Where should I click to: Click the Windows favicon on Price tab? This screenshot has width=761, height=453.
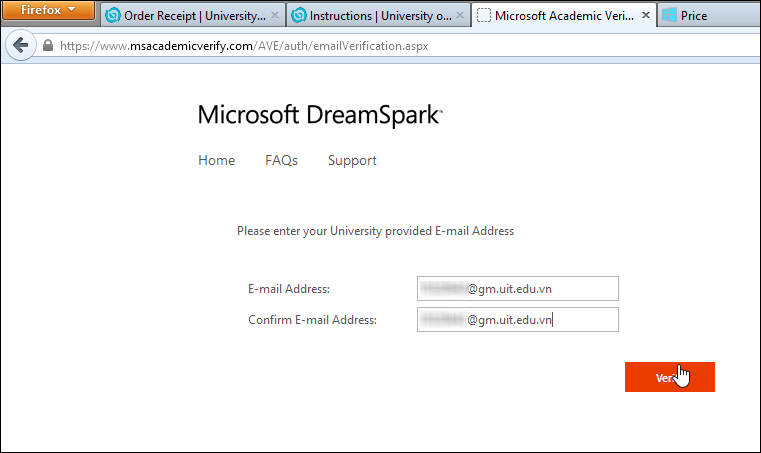(669, 16)
